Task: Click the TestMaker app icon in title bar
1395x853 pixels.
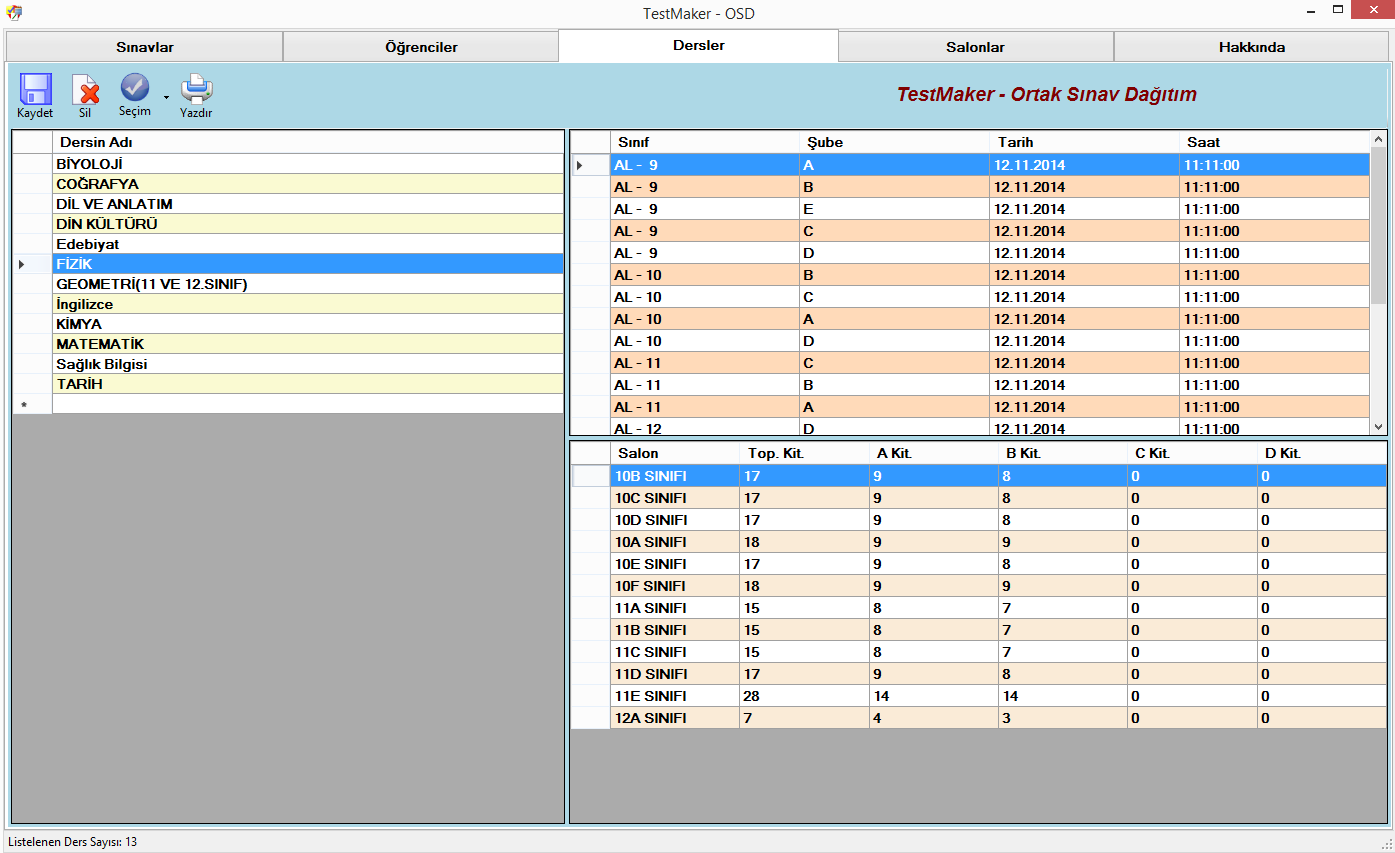Action: 14,13
